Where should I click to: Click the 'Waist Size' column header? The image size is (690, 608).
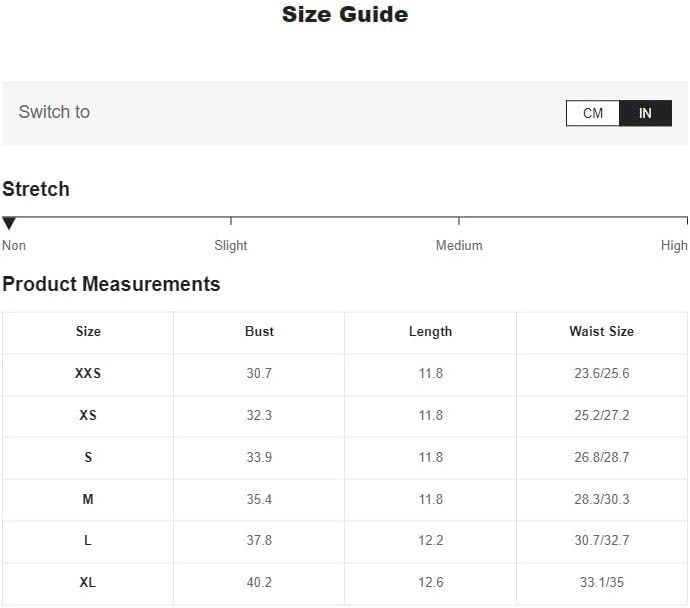click(602, 331)
